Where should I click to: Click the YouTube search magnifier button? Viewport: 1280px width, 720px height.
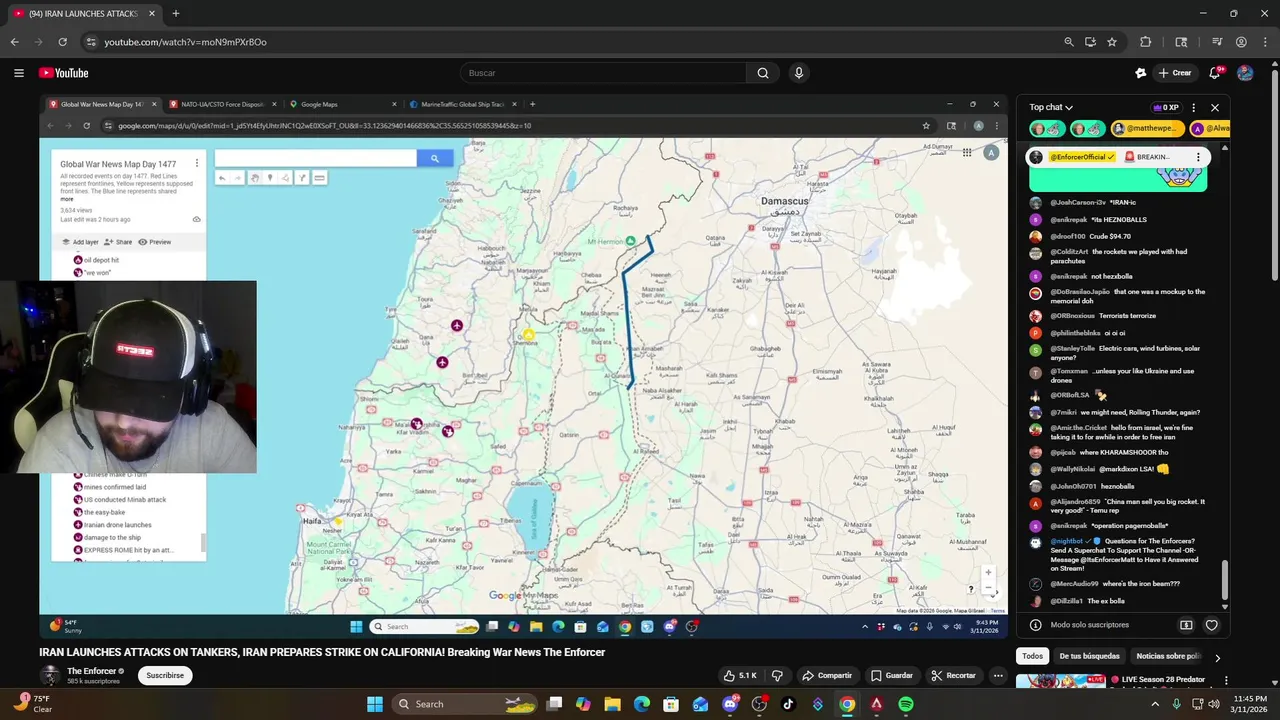763,73
